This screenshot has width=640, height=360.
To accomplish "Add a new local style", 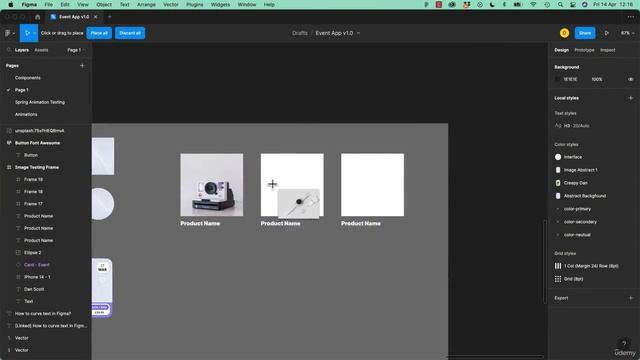I will 631,98.
